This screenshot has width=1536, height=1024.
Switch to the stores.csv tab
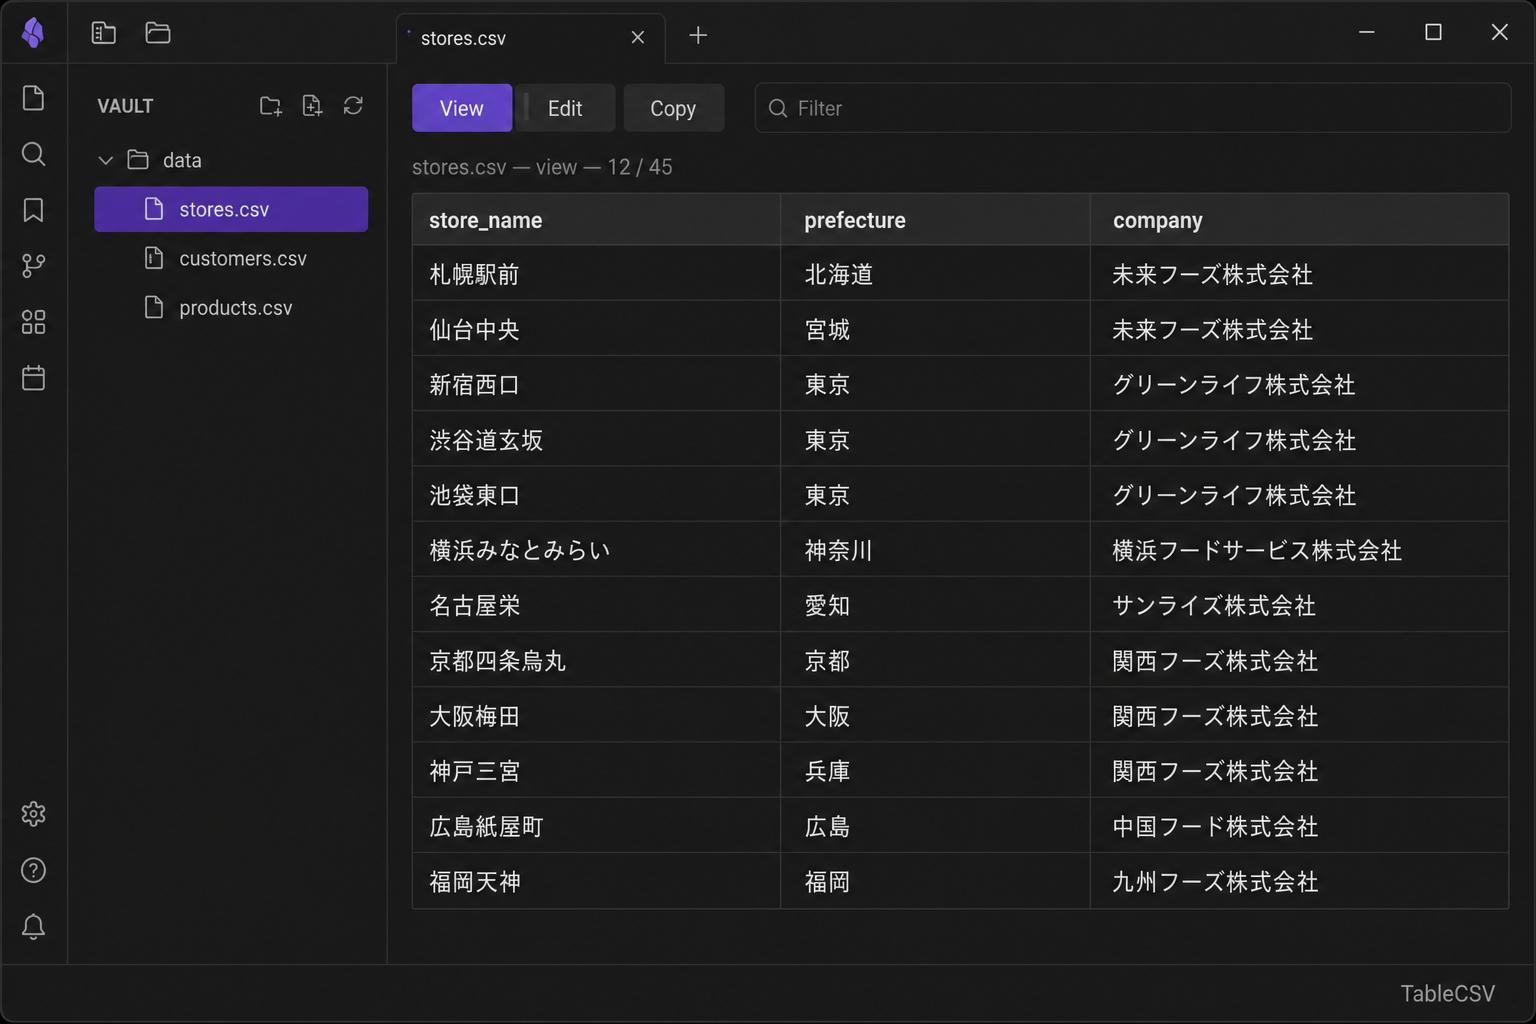530,38
